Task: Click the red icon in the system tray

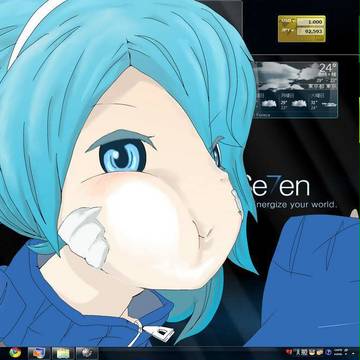Action: (x=289, y=352)
